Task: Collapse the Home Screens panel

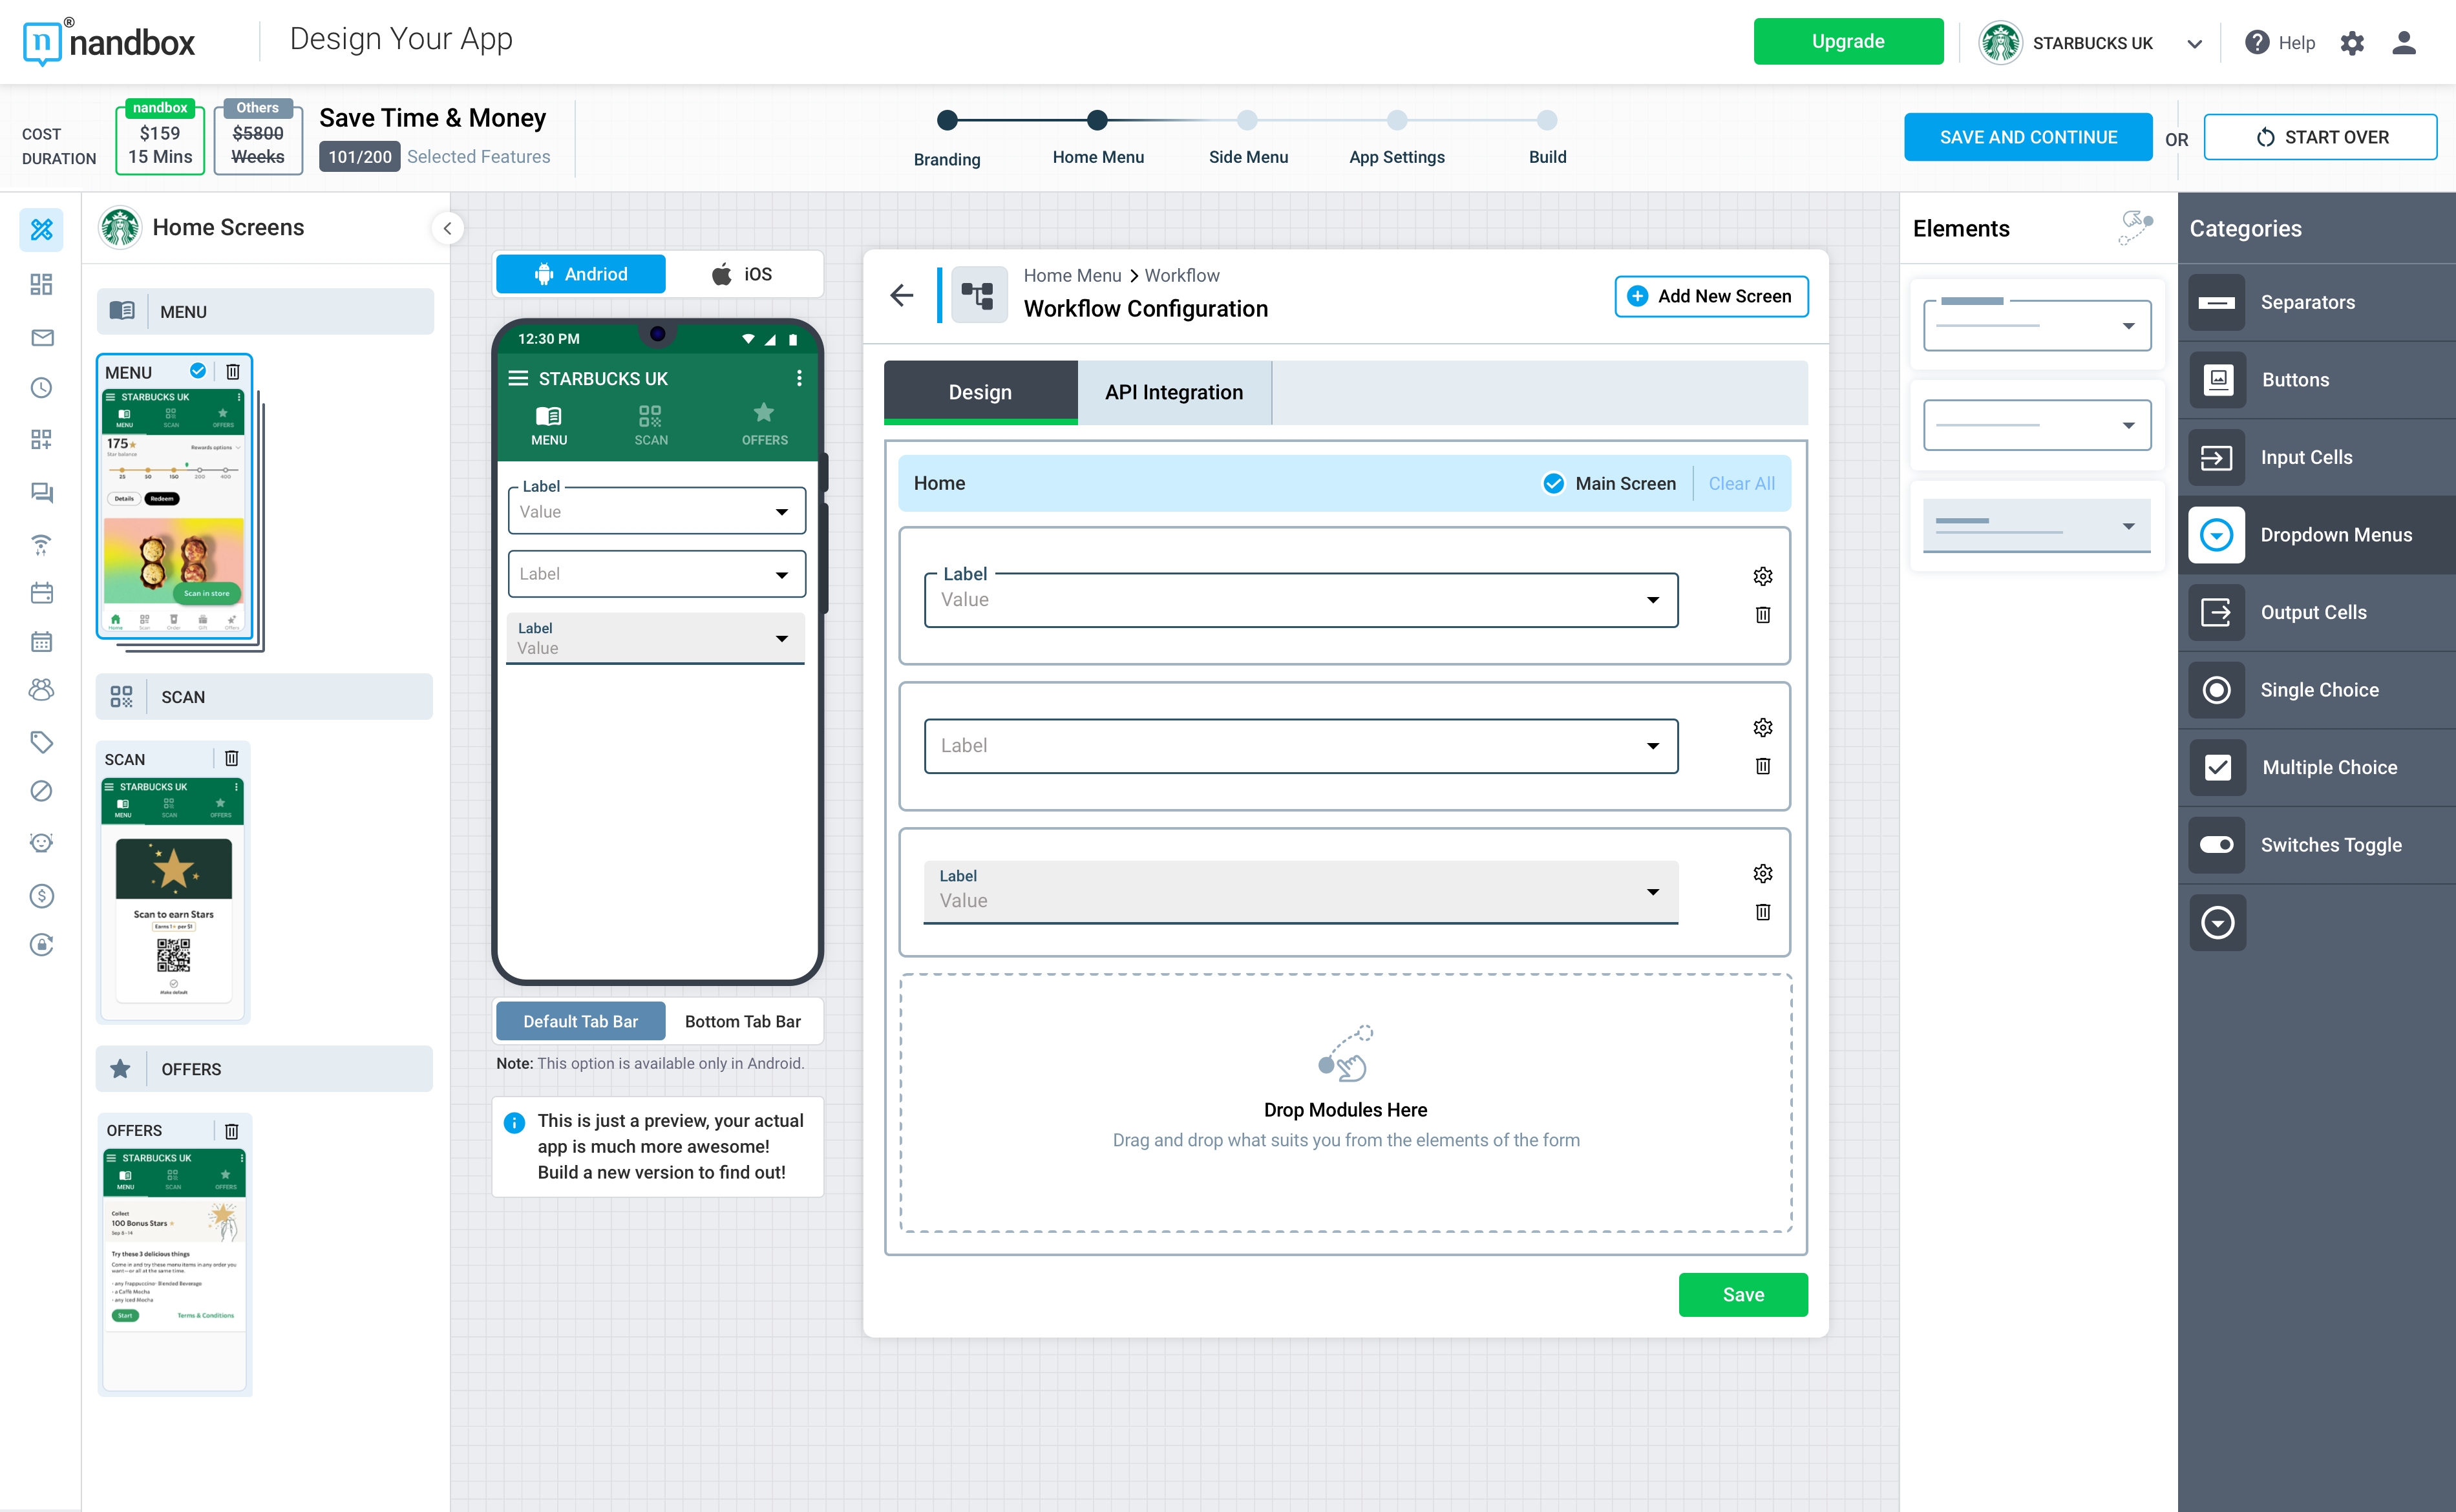Action: (x=447, y=228)
